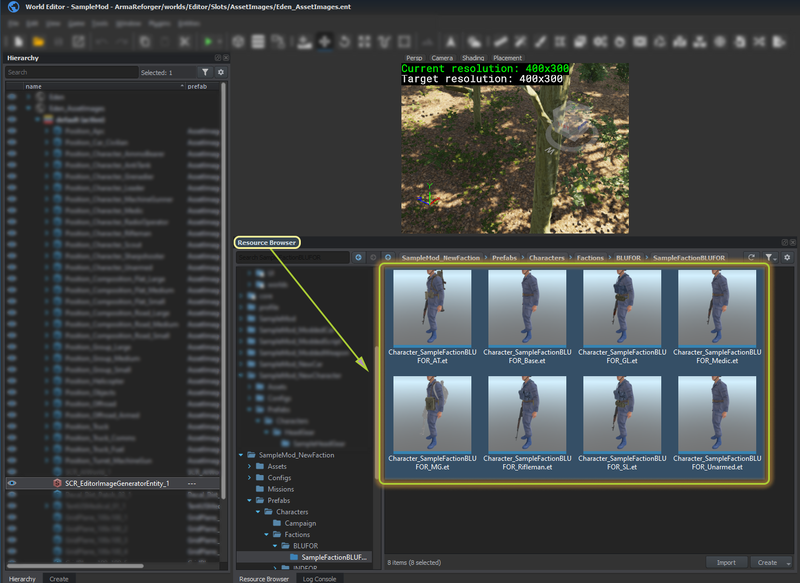Go to the Prefabs breadcrumb
Screen dimensions: 800x583
pyautogui.click(x=504, y=258)
